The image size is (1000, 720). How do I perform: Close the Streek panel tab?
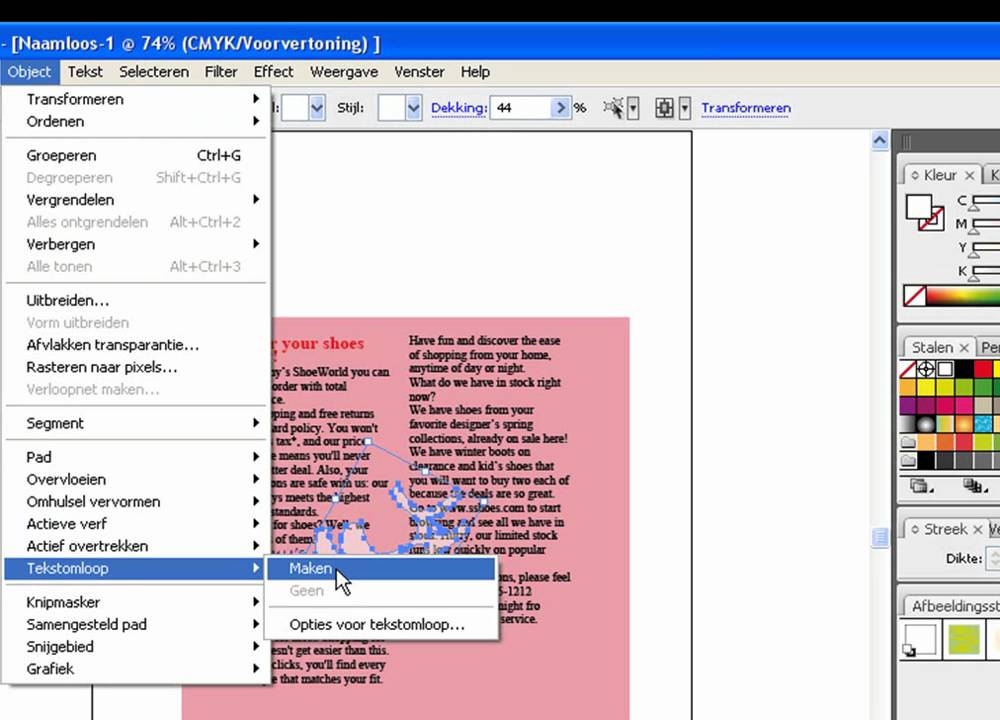pos(977,529)
